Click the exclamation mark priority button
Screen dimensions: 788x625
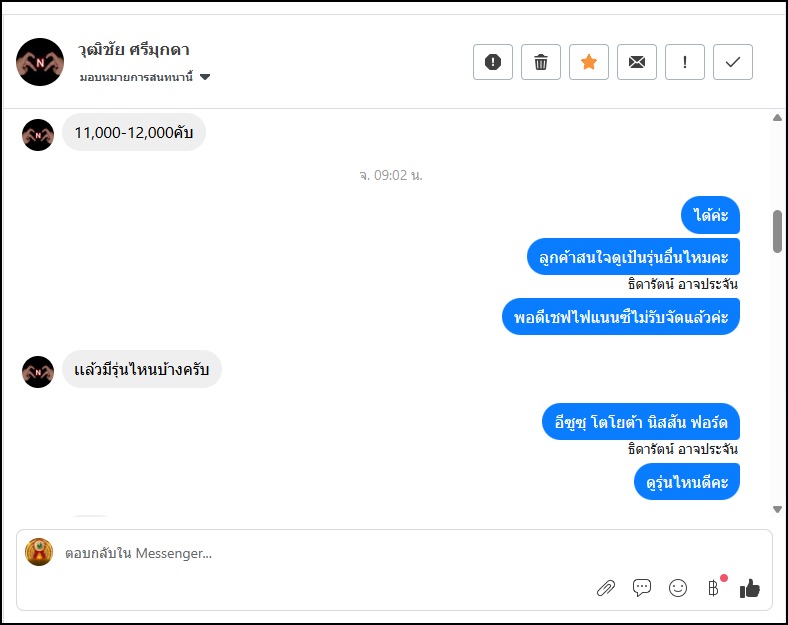685,62
